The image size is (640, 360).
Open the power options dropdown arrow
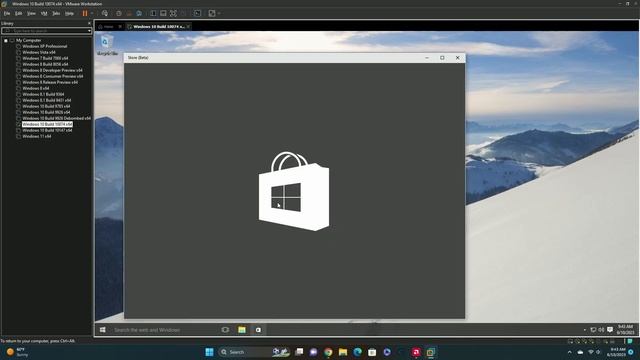92,13
